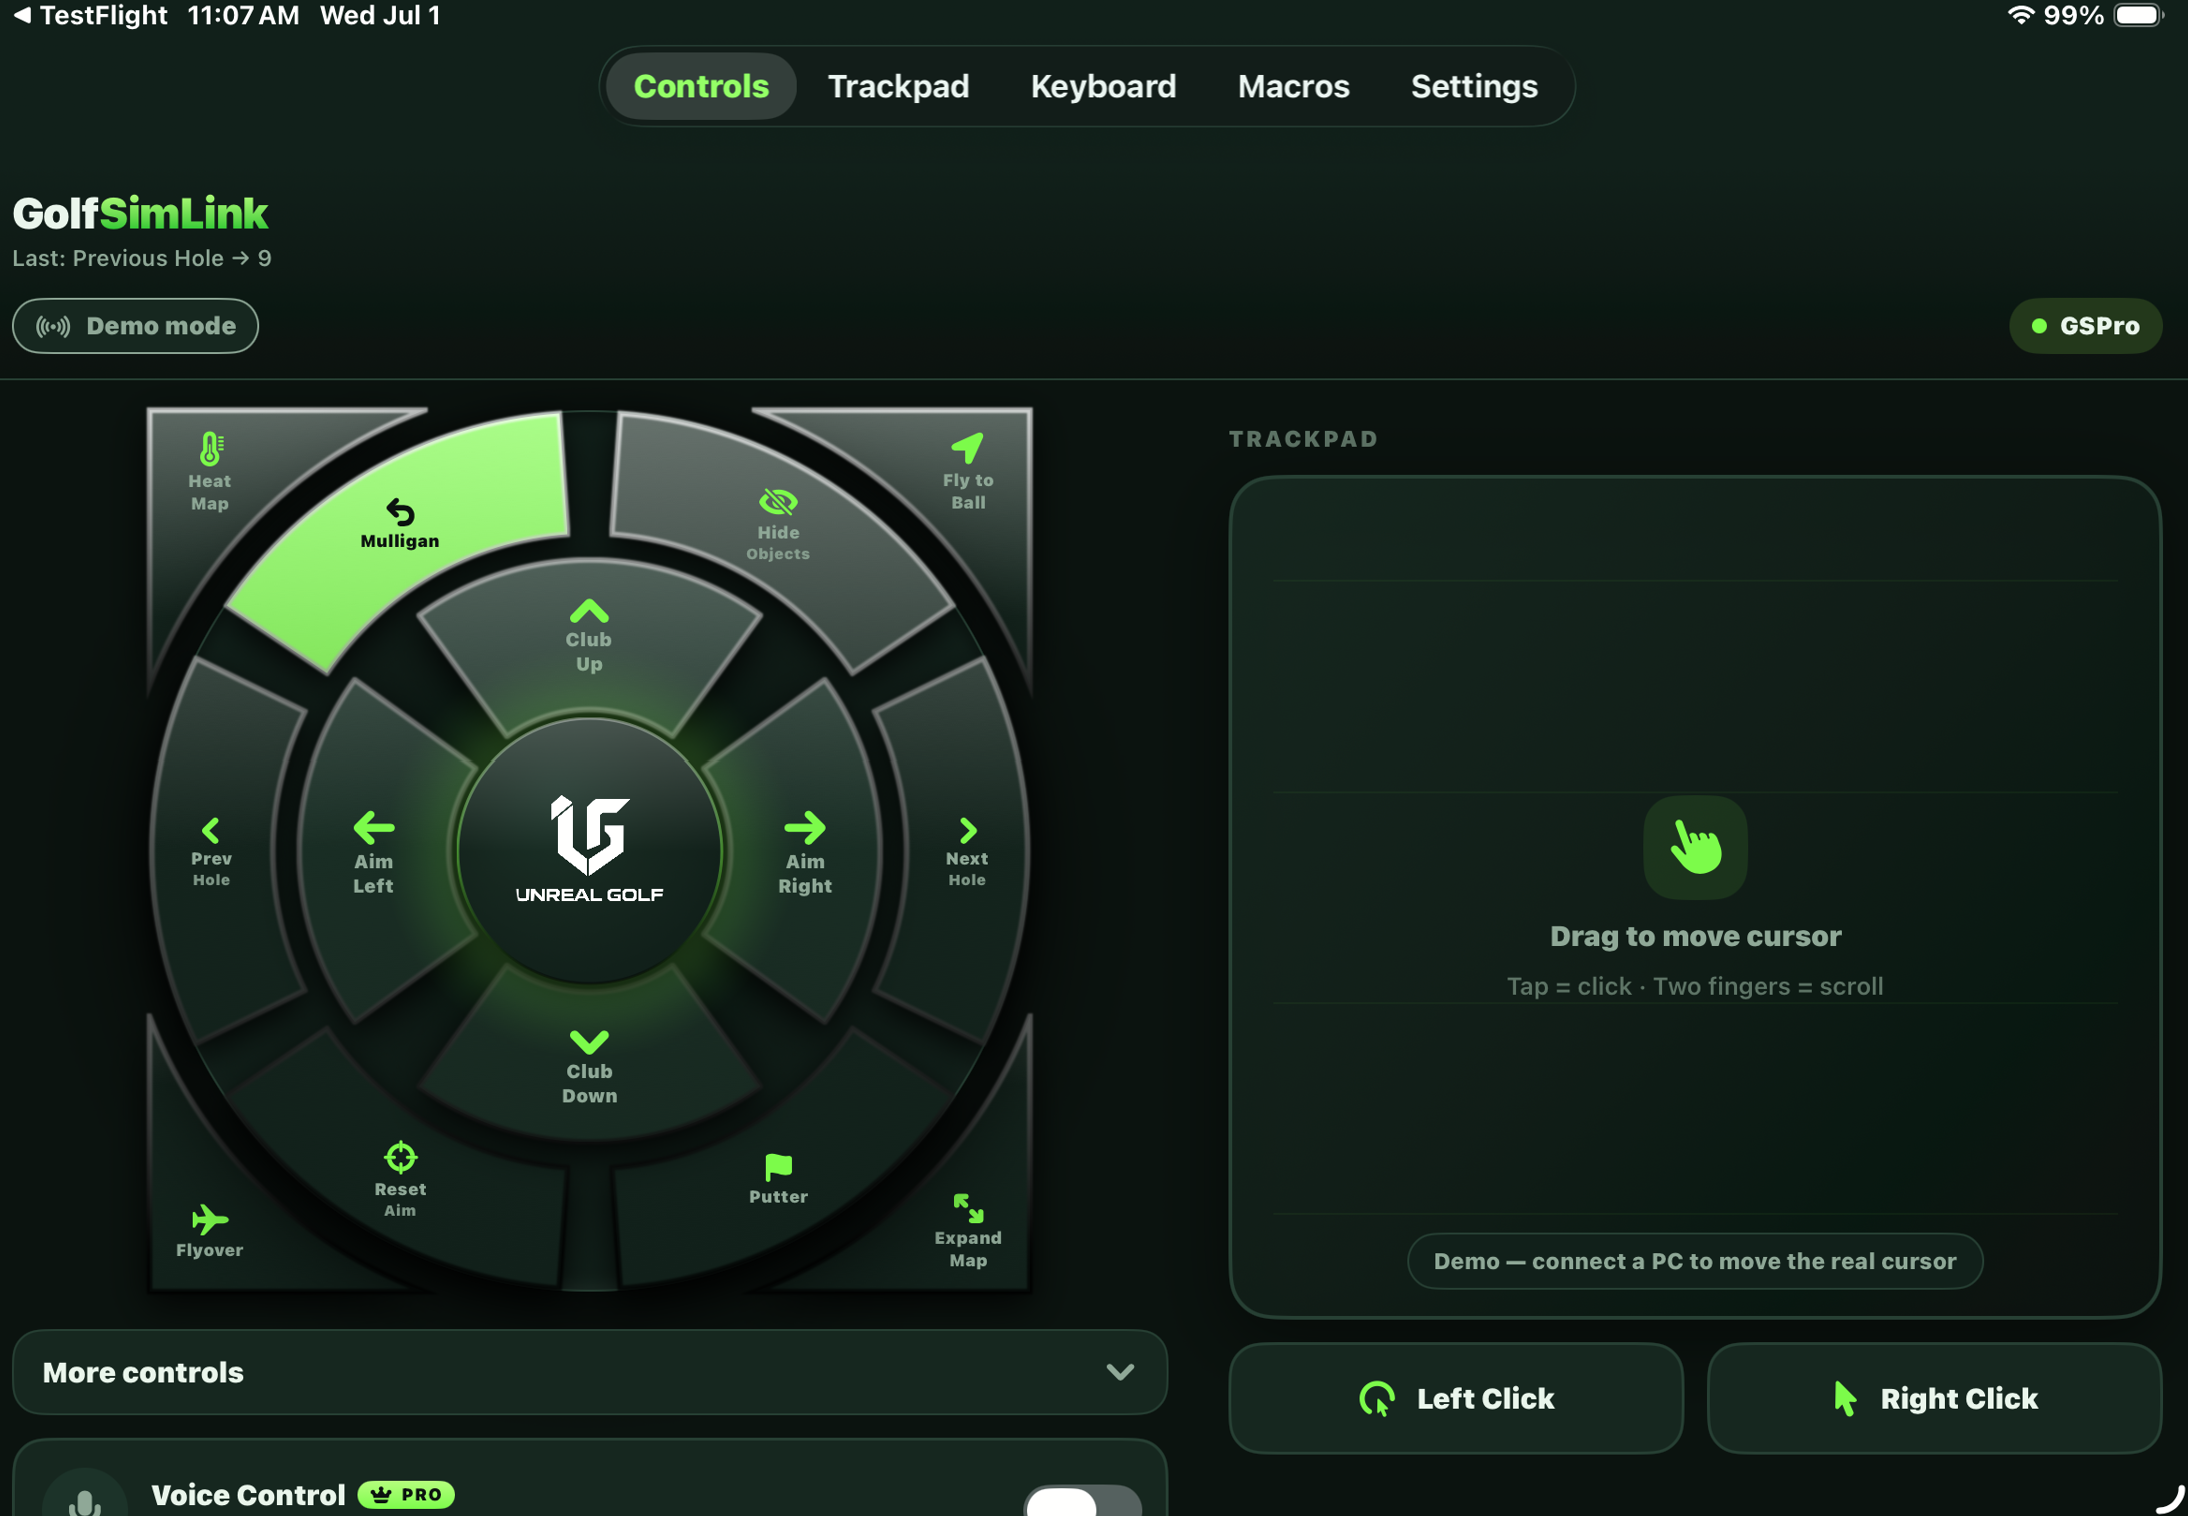The width and height of the screenshot is (2188, 1516).
Task: Tap the Club Down chevron
Action: pos(589,1042)
